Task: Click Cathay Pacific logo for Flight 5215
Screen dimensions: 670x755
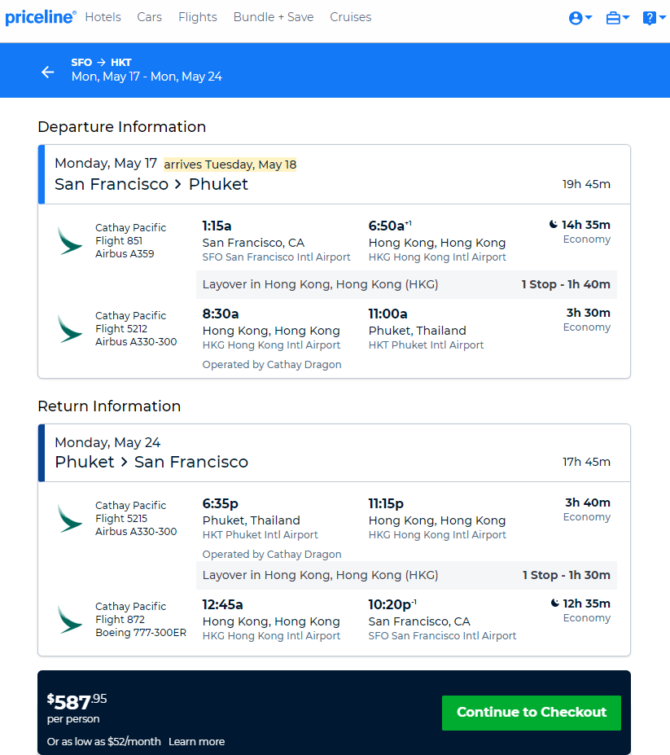Action: 70,519
